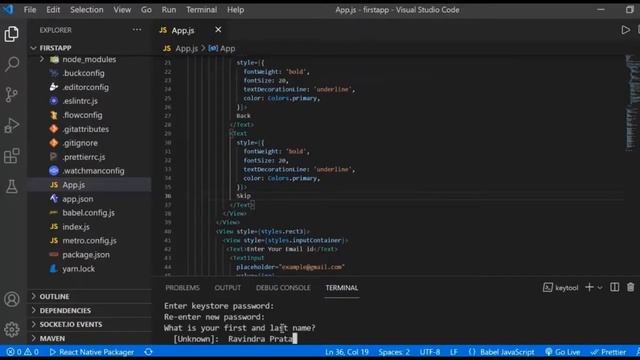Image resolution: width=640 pixels, height=360 pixels.
Task: Expand the node_modules folder
Action: [90, 60]
